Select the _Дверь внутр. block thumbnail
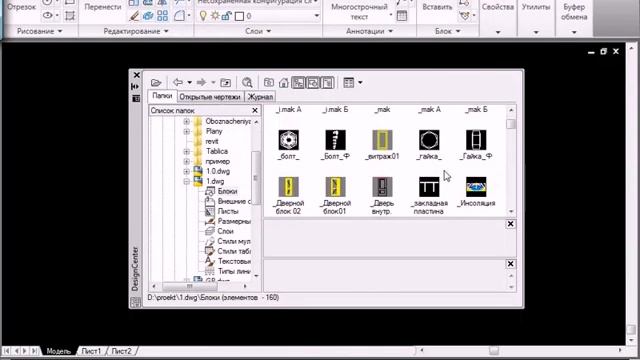The width and height of the screenshot is (640, 360). point(382,187)
